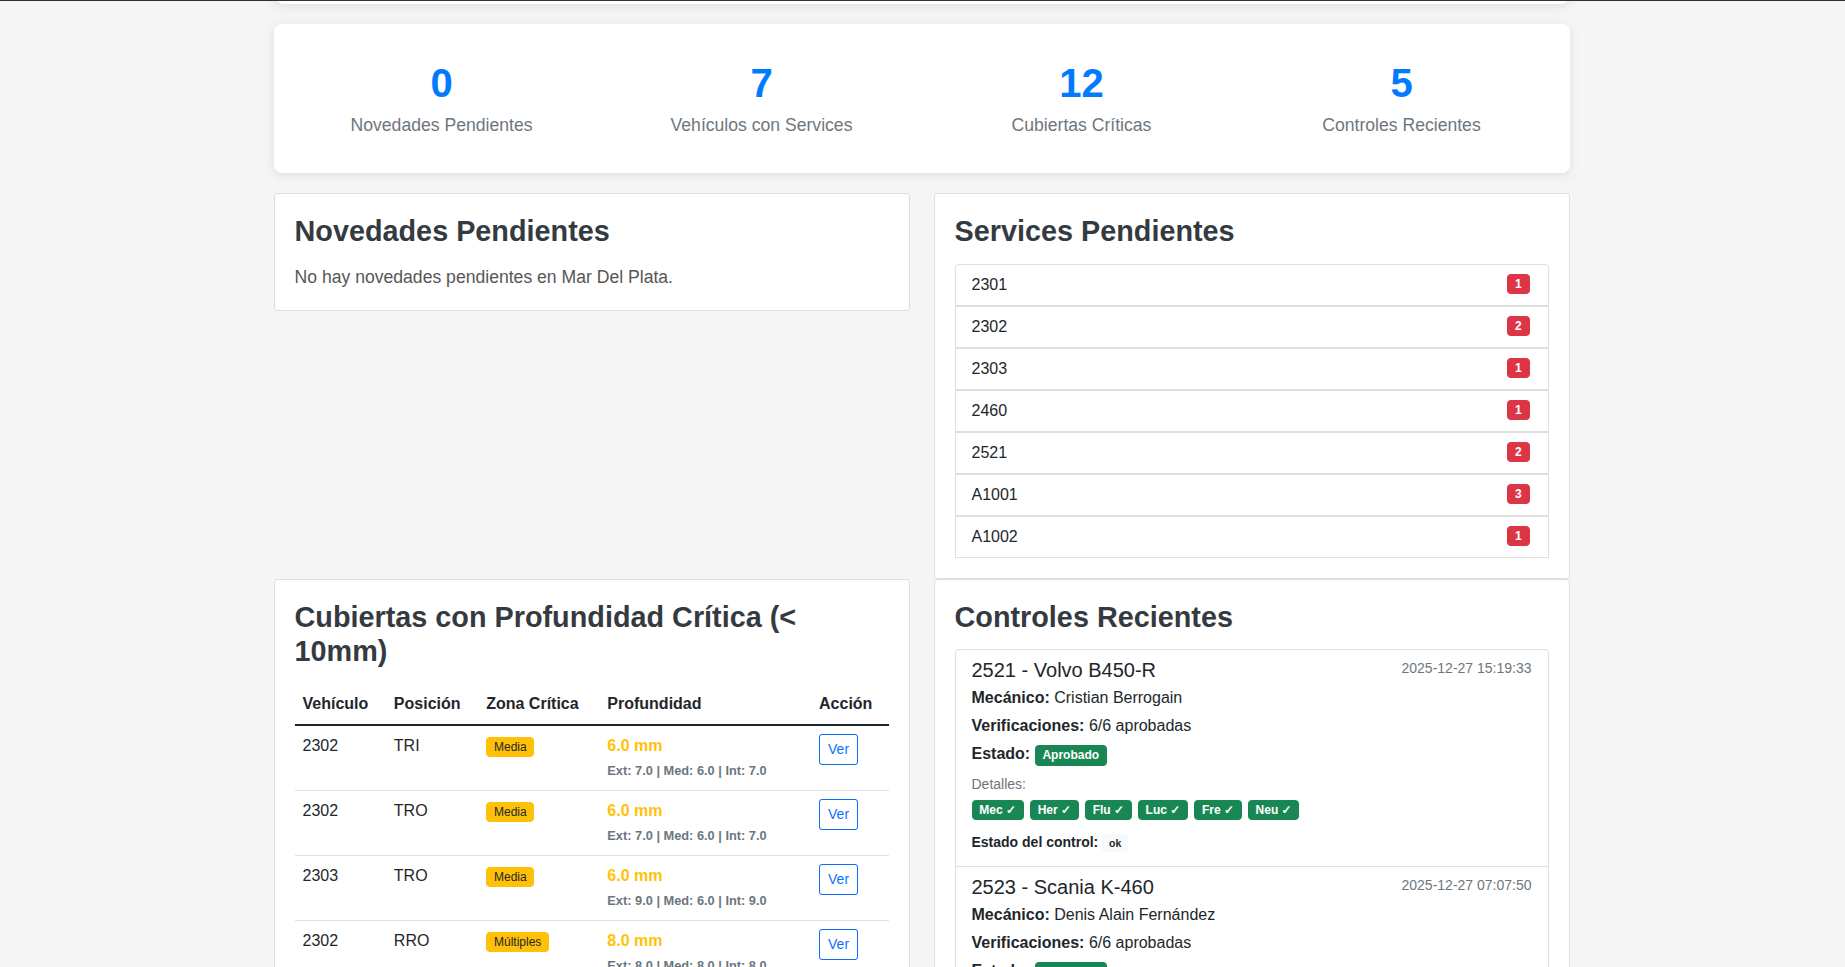Click the 'ok' control state badge

[1115, 843]
